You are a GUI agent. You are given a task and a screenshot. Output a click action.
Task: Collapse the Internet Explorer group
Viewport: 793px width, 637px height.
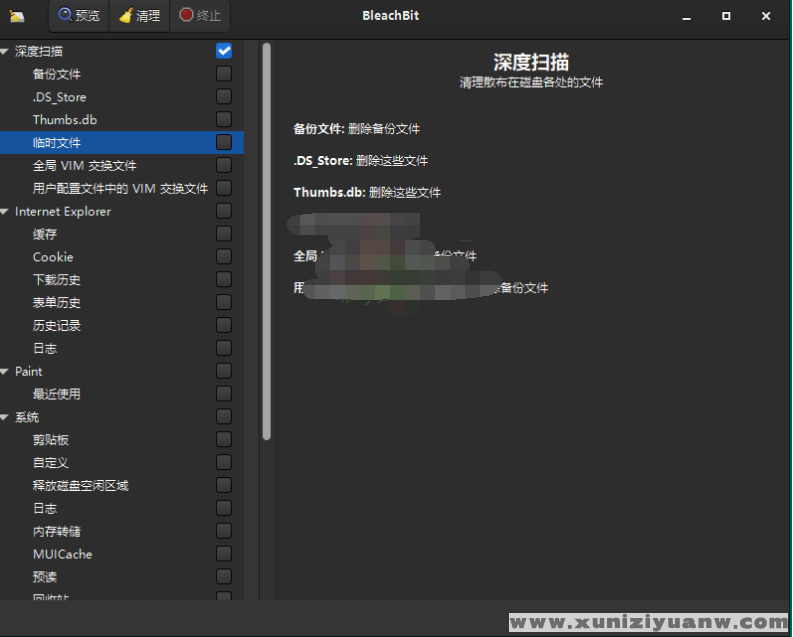click(5, 212)
